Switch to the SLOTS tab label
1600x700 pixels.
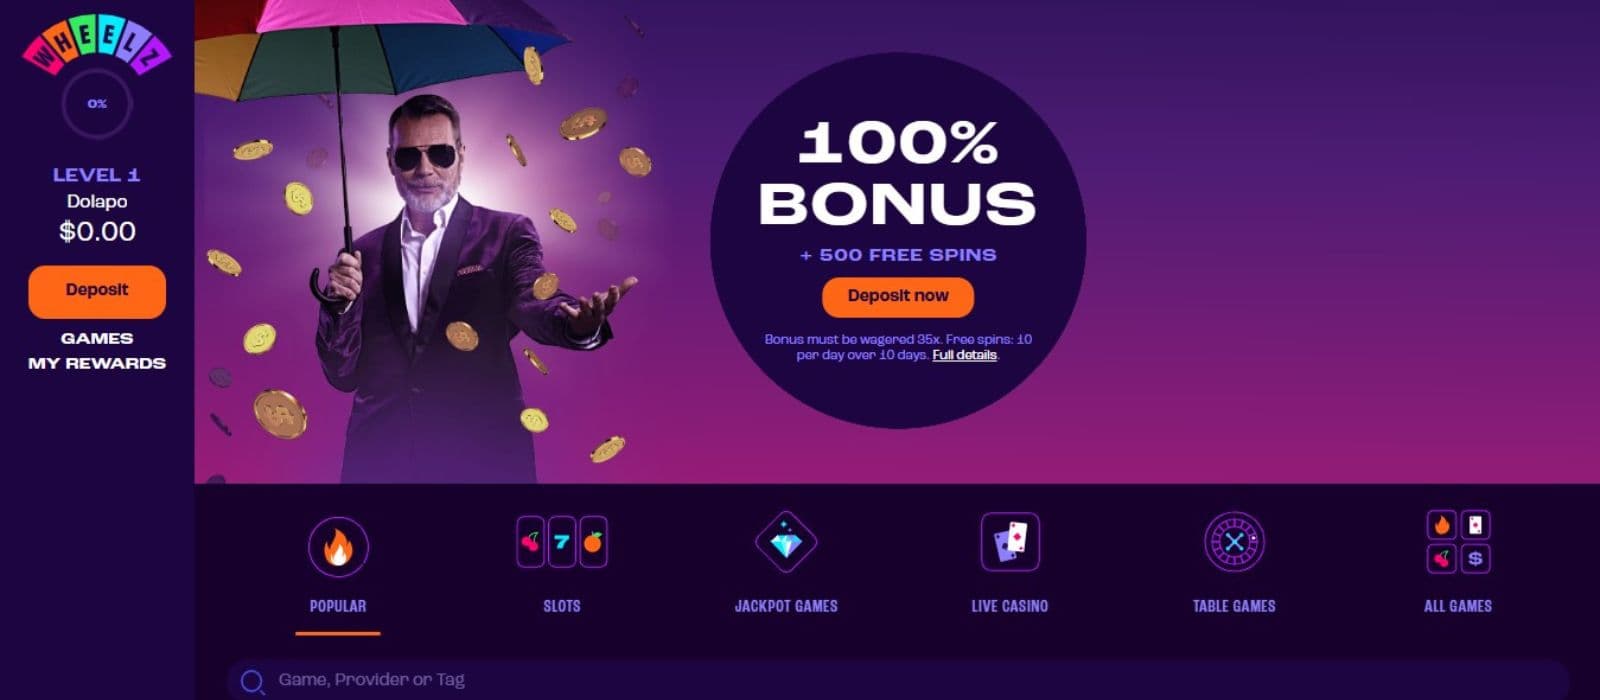point(562,606)
